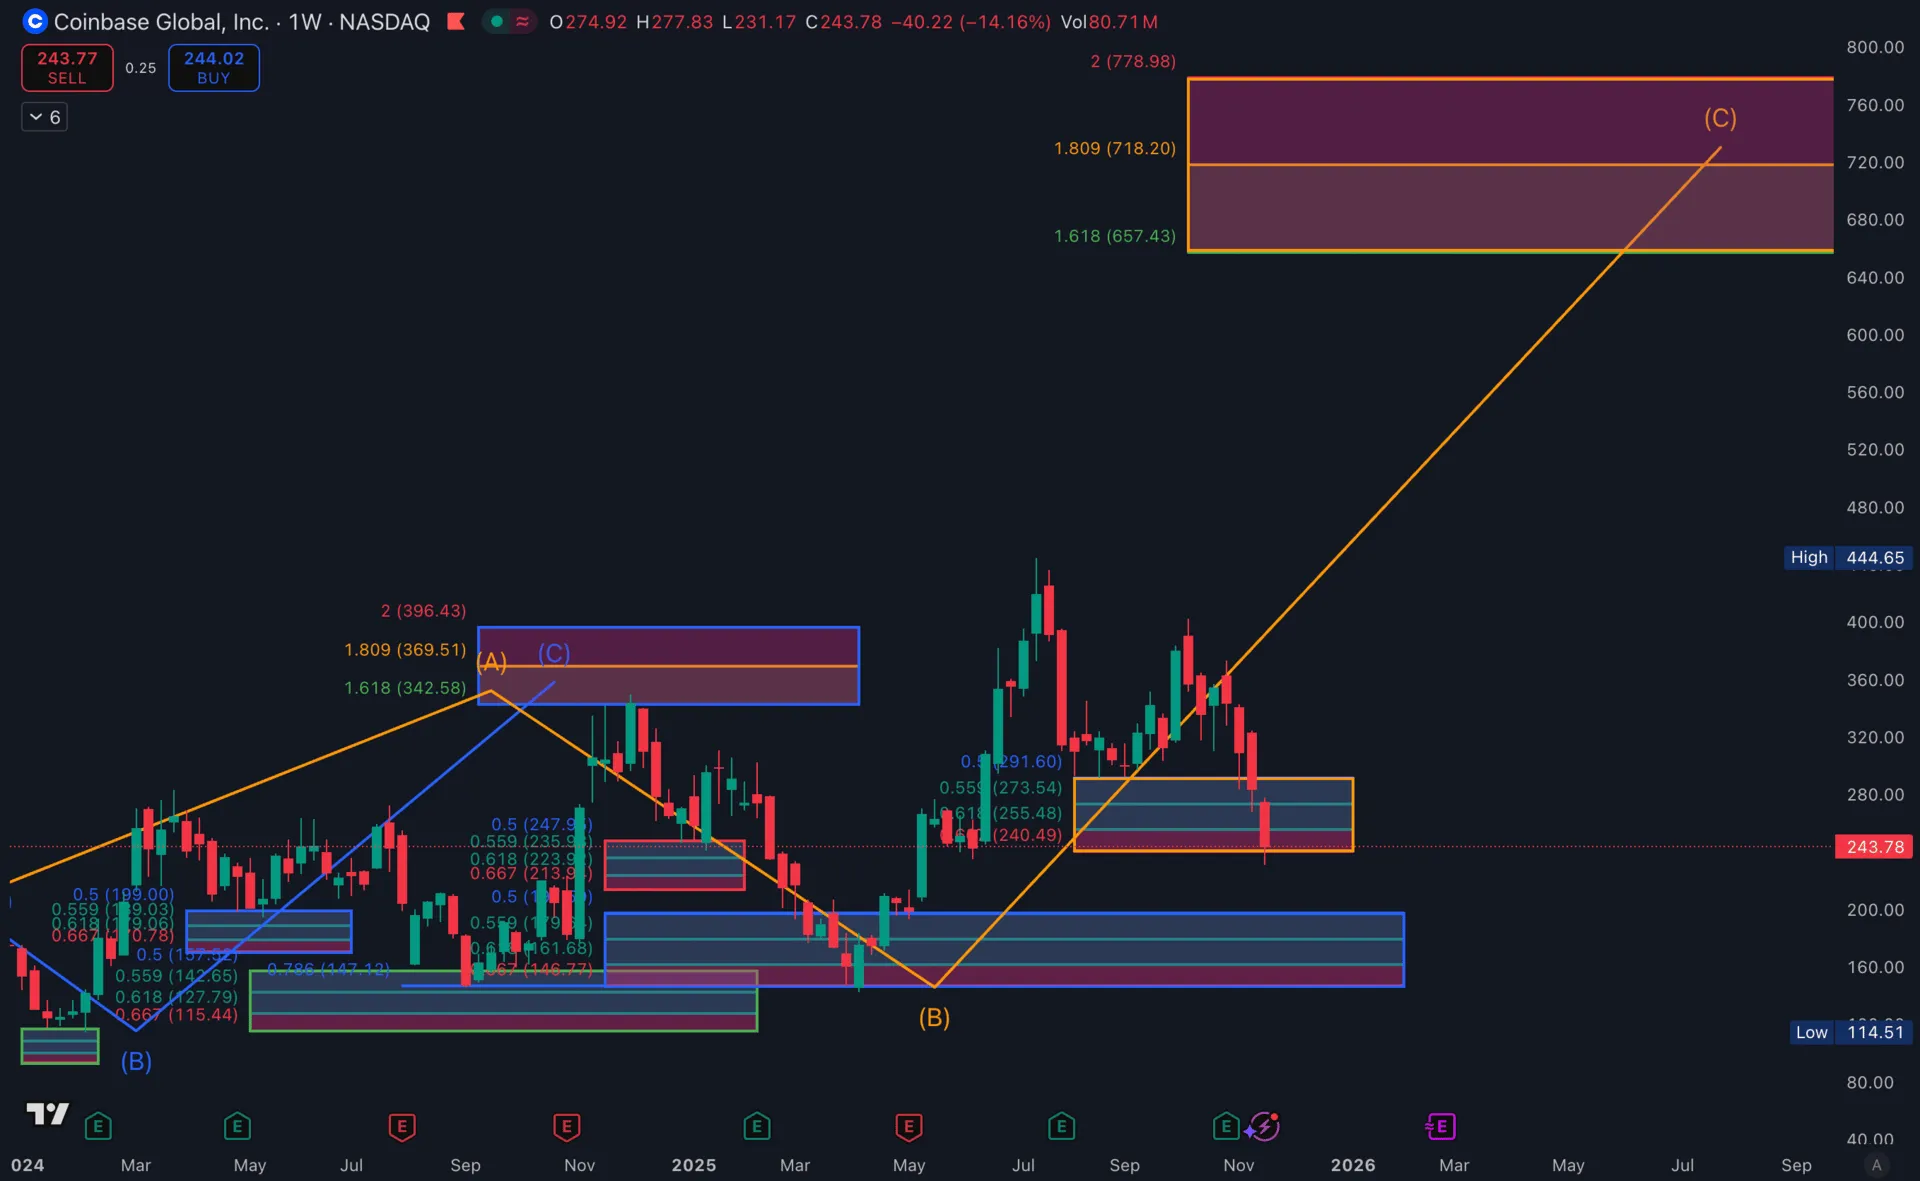The width and height of the screenshot is (1920, 1181).
Task: Click the red approximate-sign data indicator
Action: (x=522, y=21)
